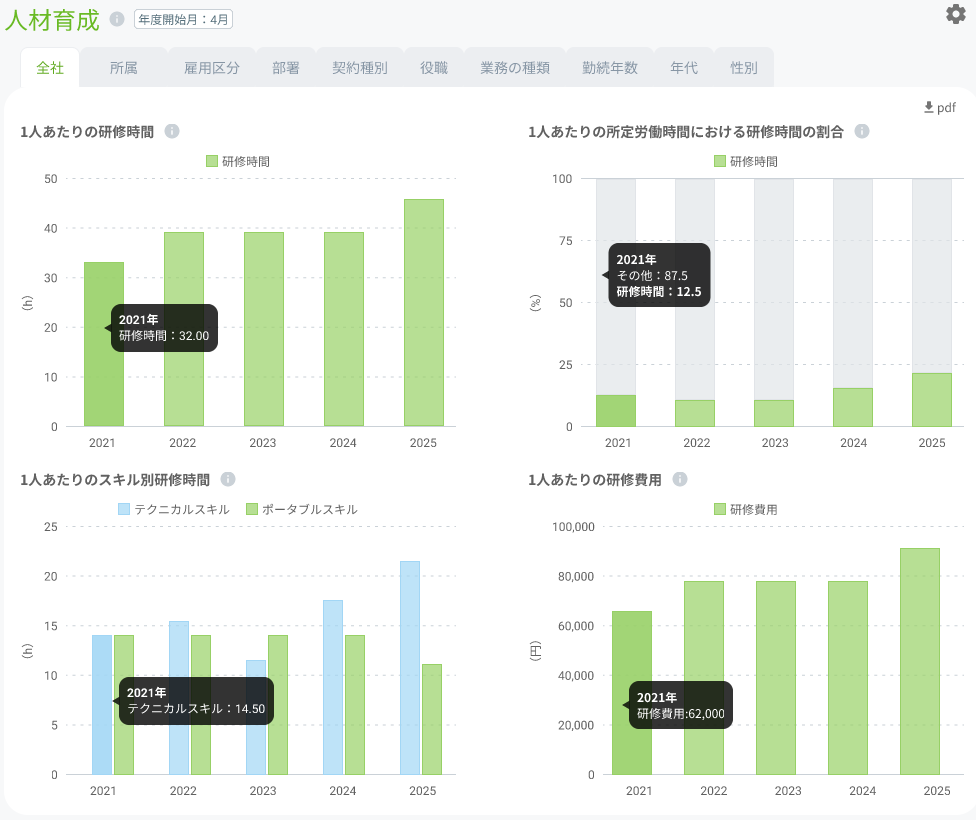
Task: Select the 全社 tab
Action: click(x=50, y=68)
